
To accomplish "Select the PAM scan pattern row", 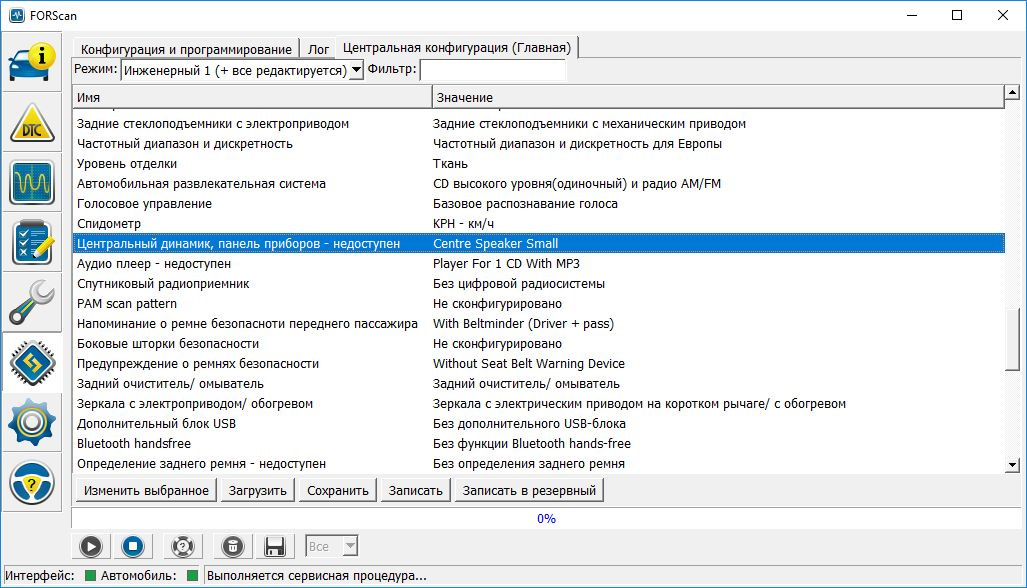I will tap(538, 304).
